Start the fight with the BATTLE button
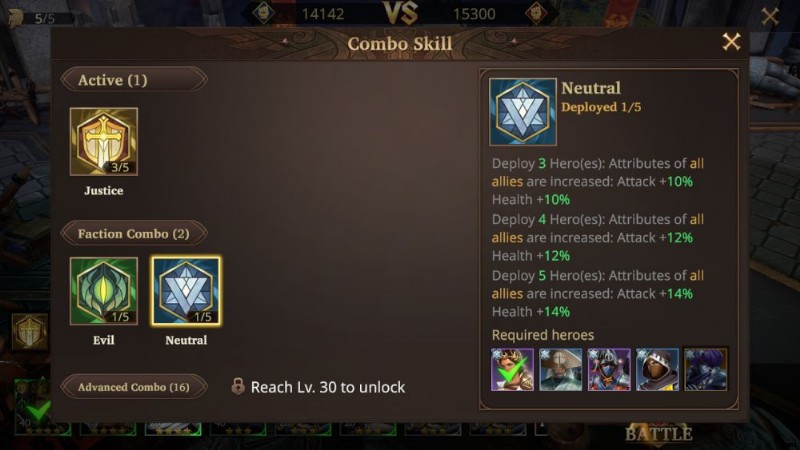Viewport: 800px width, 450px height. [659, 434]
